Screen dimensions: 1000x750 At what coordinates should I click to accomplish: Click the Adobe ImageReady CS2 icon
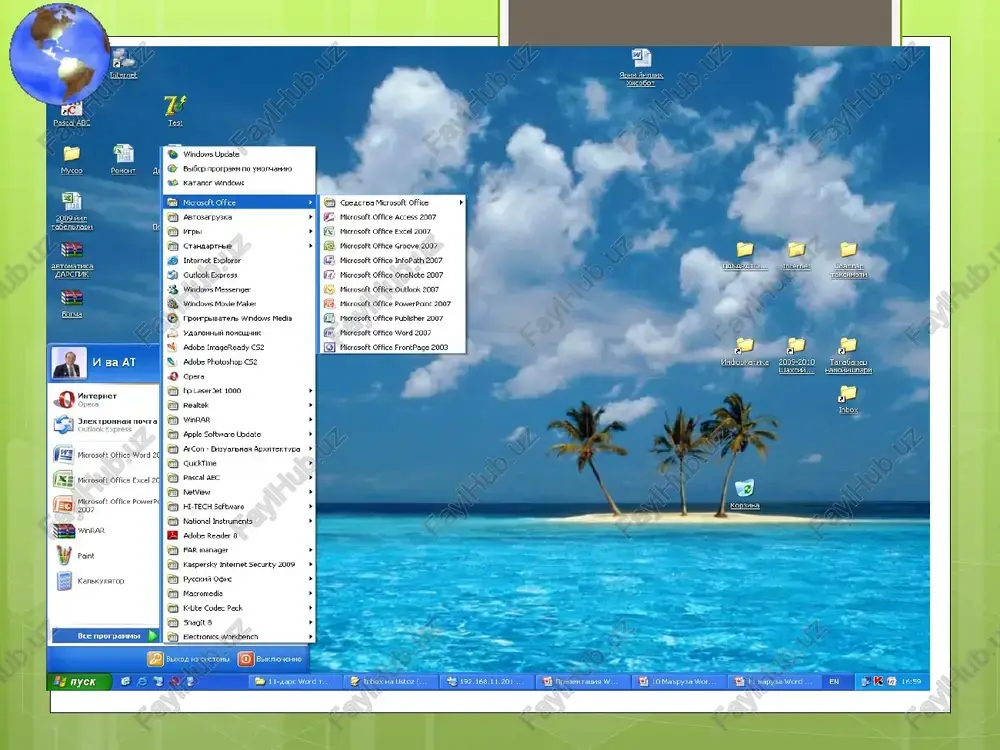[x=172, y=348]
